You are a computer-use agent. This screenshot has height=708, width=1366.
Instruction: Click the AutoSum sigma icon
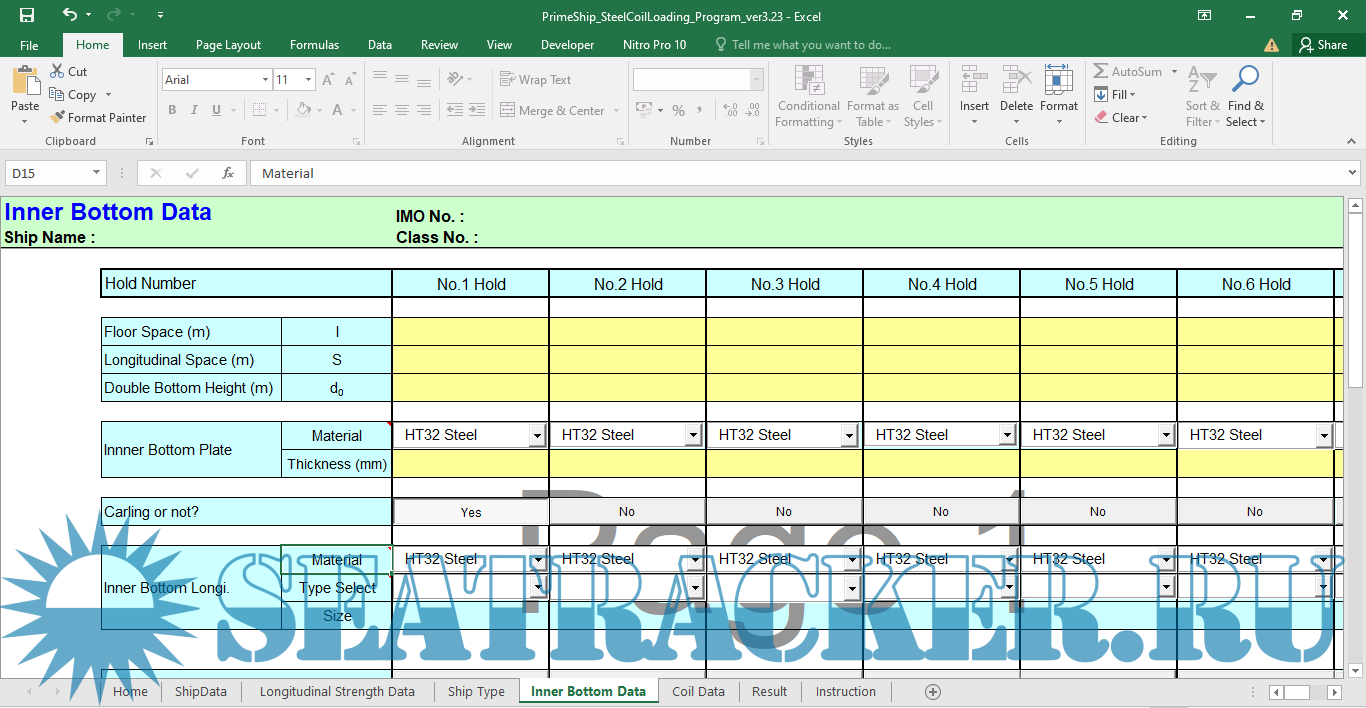[1100, 72]
